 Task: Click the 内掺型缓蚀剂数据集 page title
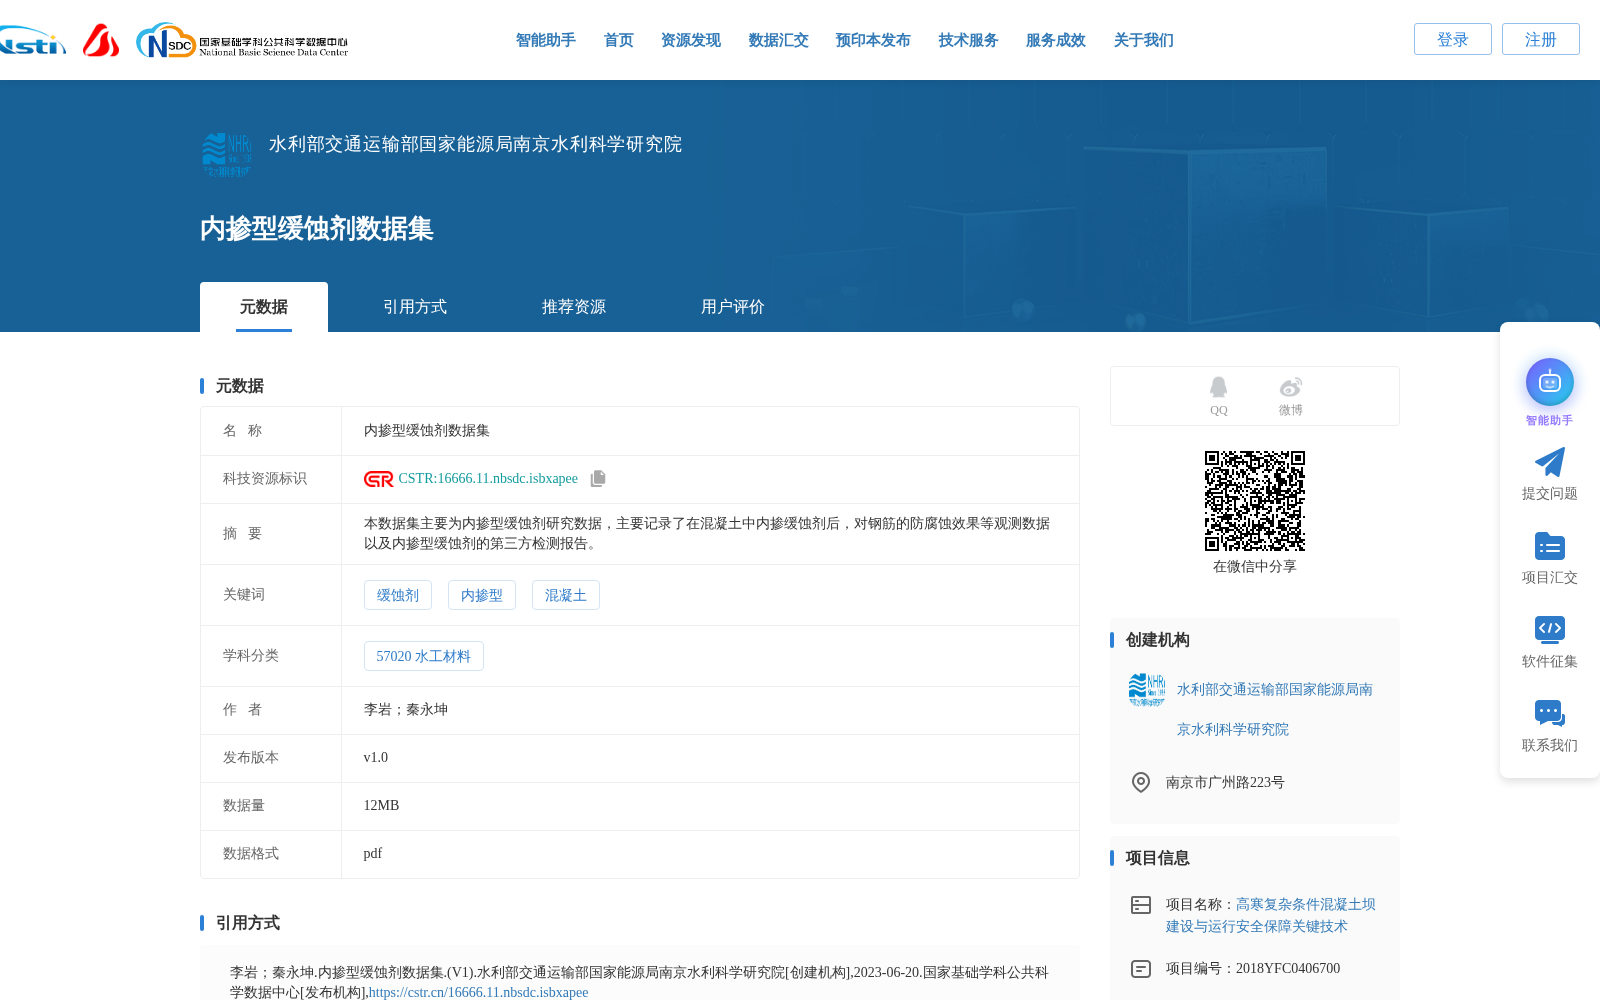tap(317, 229)
